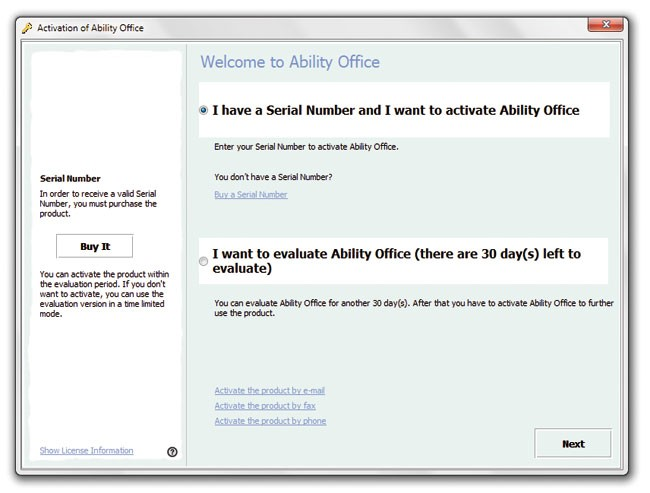Click the 'You don't have a Serial Number?' text

coord(273,177)
